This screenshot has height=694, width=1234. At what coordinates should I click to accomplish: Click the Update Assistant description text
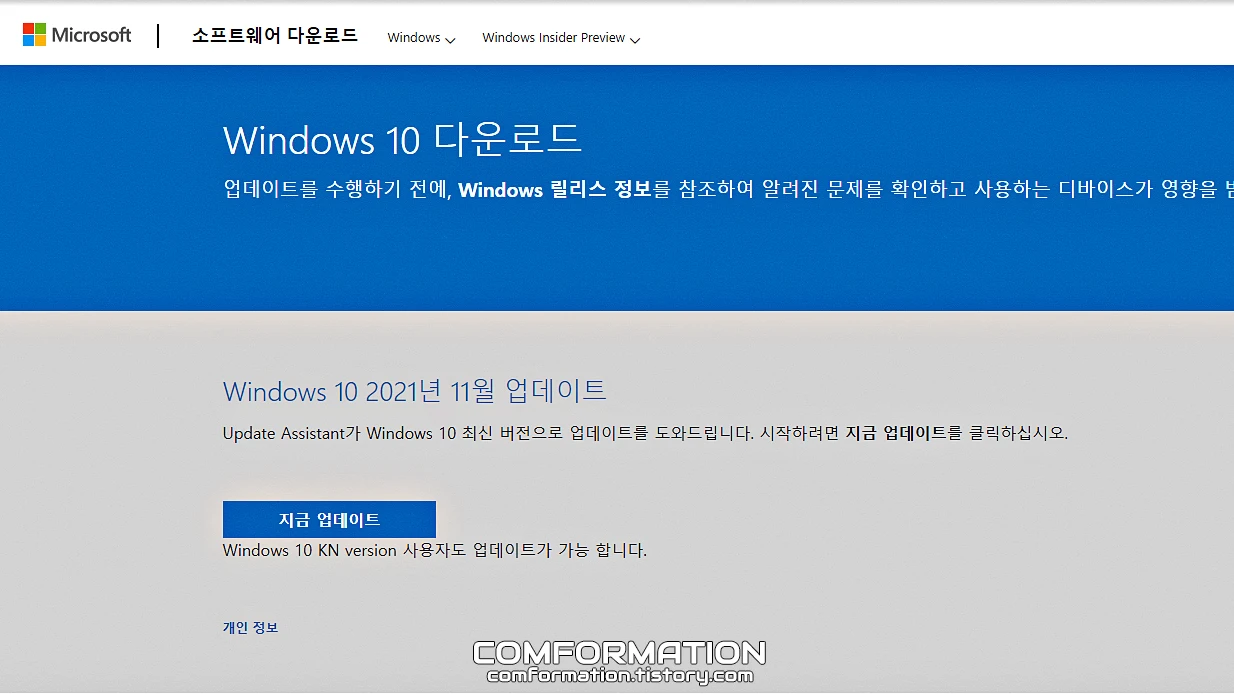645,434
